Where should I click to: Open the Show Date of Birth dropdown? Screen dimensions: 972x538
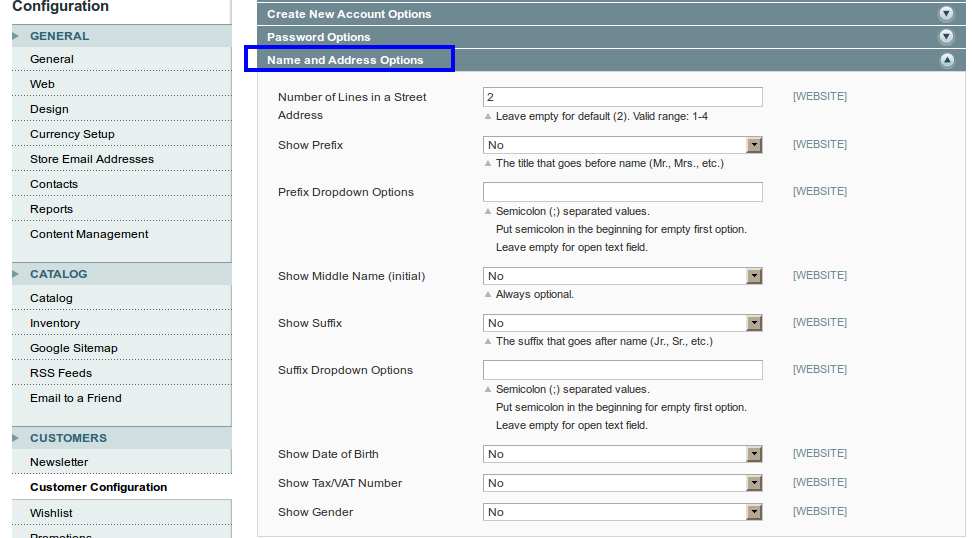[622, 454]
